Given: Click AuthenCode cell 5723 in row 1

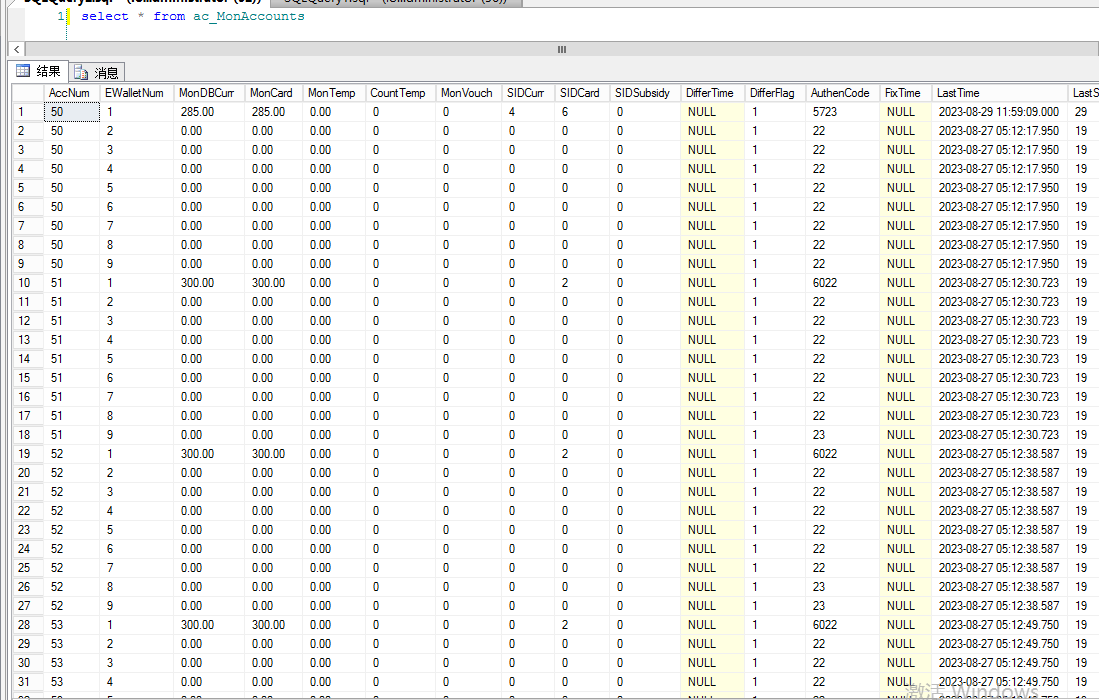Looking at the screenshot, I should [x=825, y=112].
